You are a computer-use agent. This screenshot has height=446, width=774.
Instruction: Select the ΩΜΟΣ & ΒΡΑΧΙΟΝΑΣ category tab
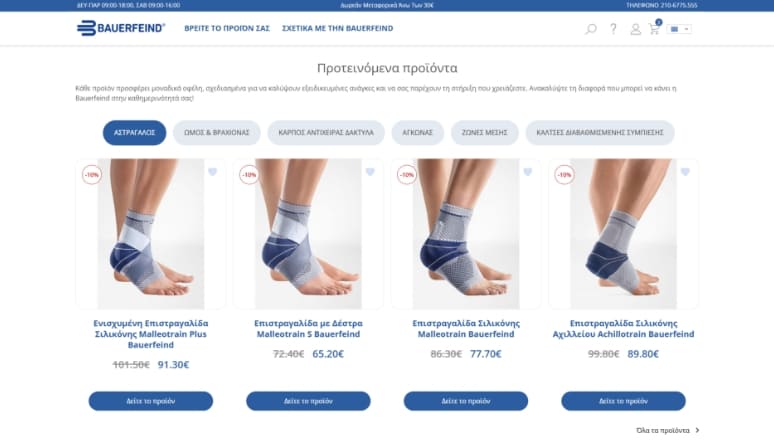click(217, 133)
